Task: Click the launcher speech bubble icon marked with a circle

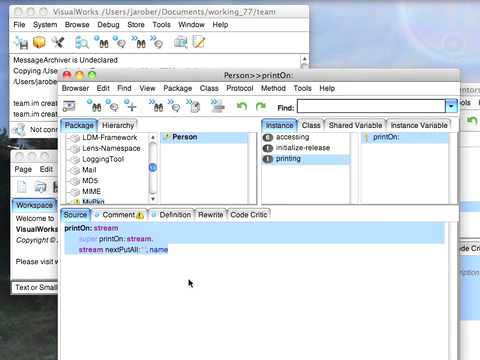Action: [119, 42]
